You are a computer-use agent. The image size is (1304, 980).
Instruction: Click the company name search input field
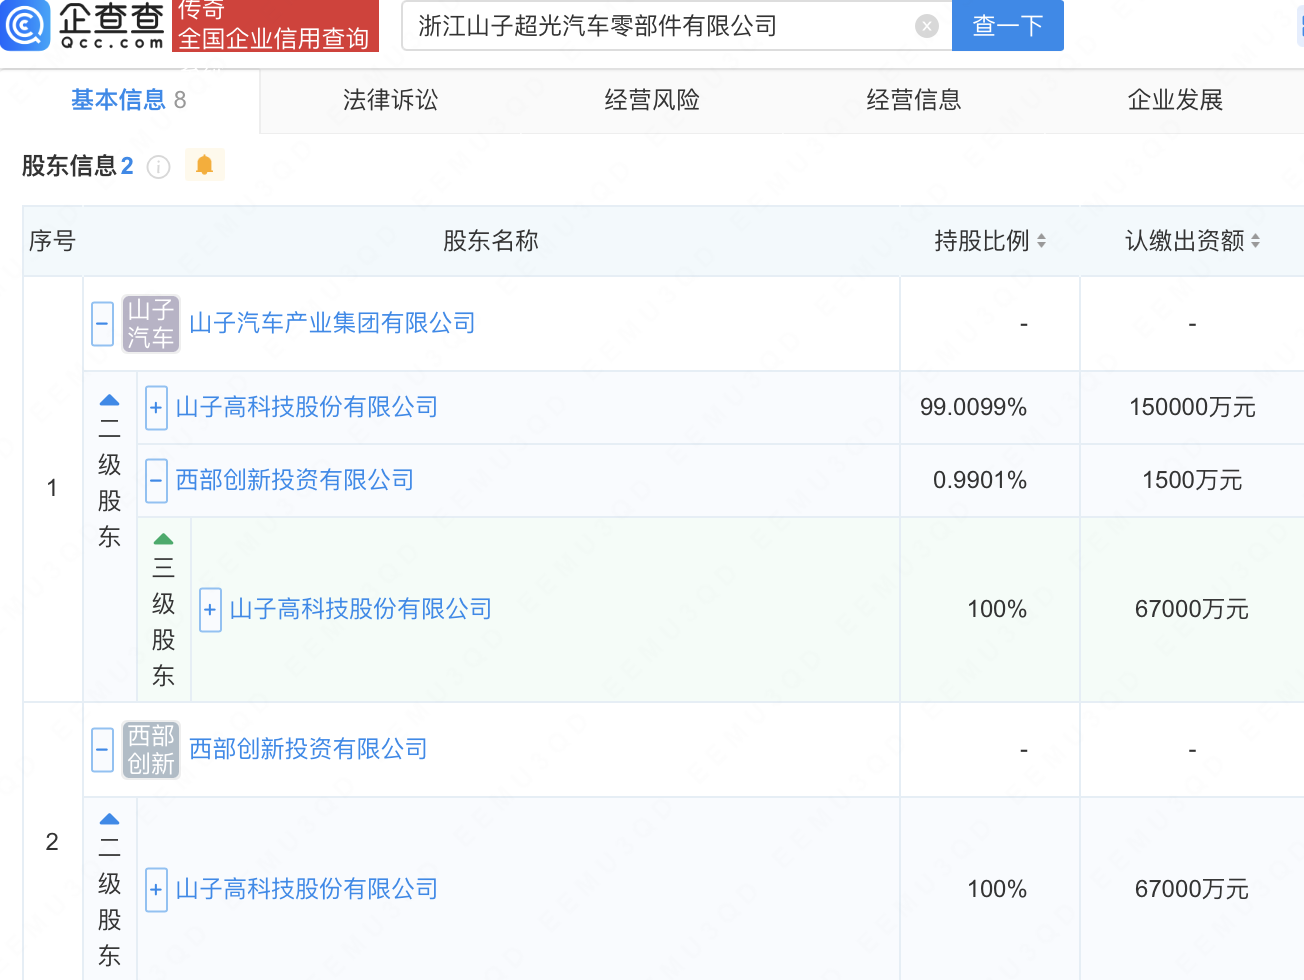pos(660,26)
